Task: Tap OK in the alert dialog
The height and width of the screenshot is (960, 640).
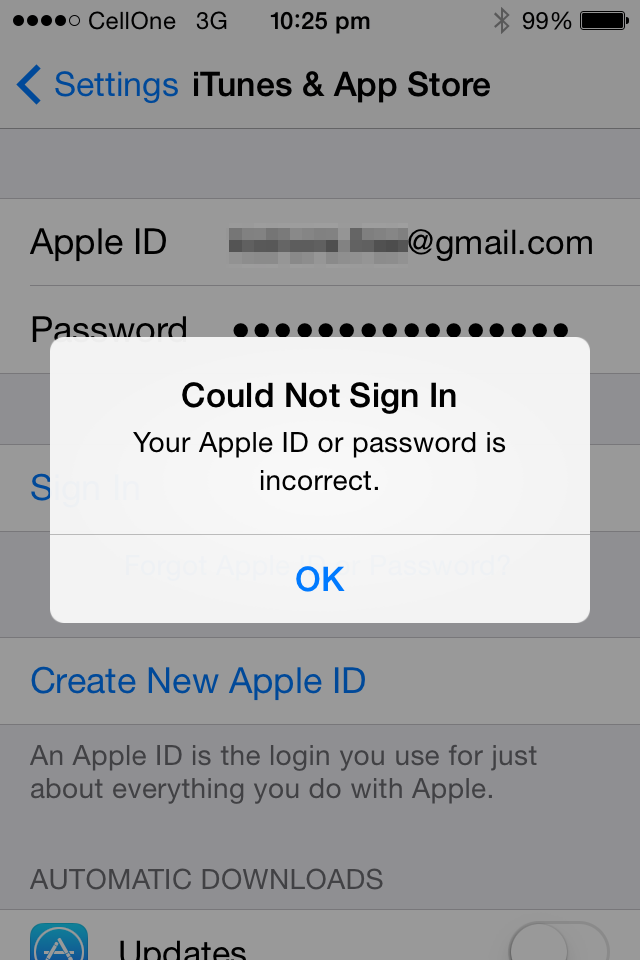Action: tap(320, 579)
